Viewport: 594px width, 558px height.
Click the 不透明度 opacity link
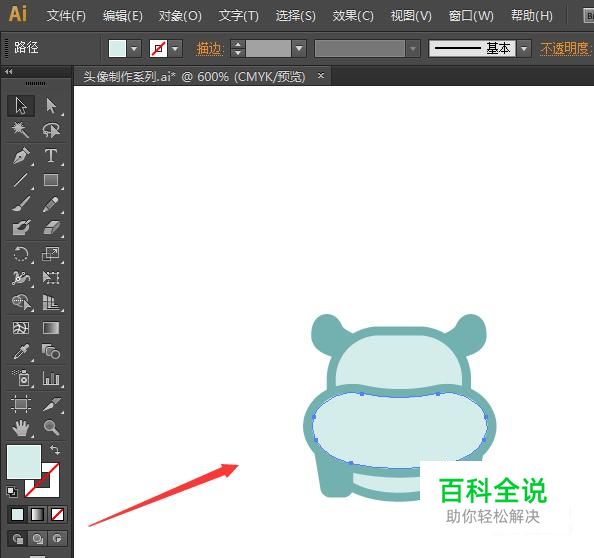[x=566, y=48]
